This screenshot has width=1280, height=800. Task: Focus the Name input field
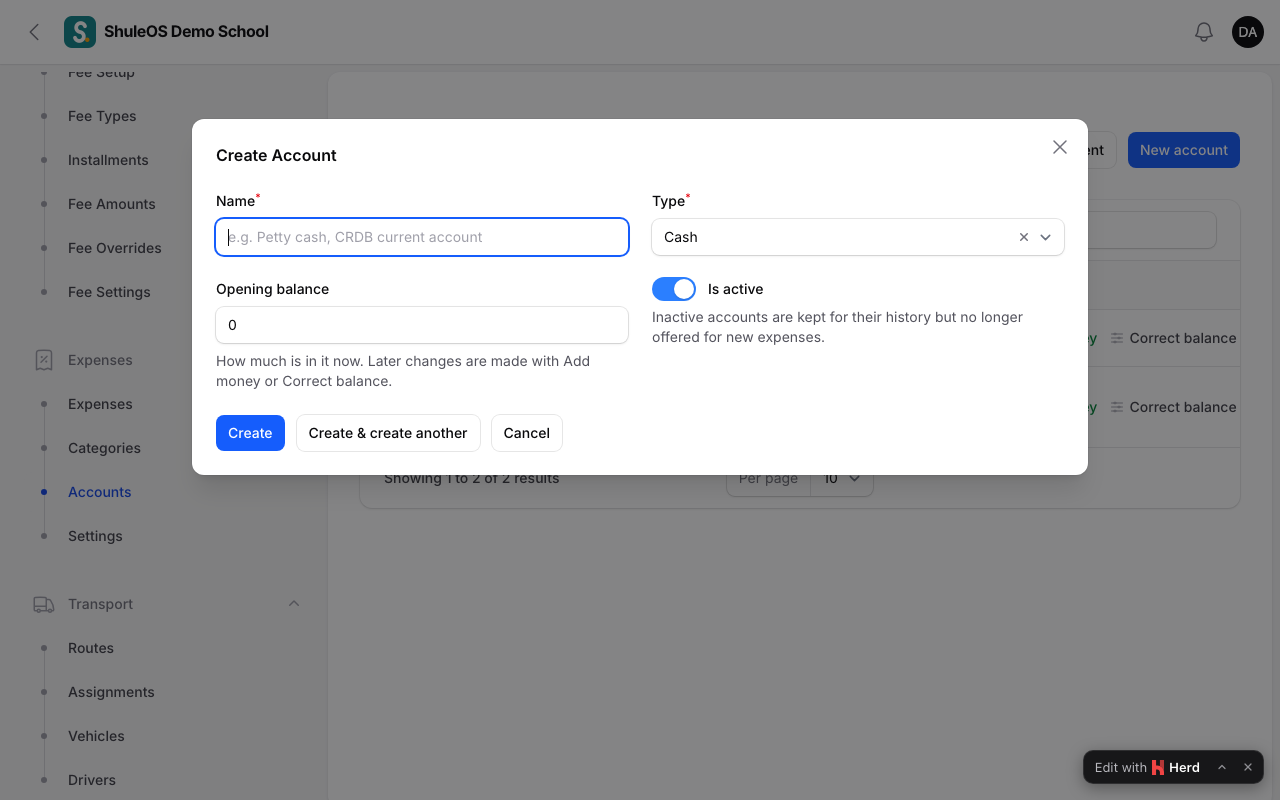(422, 237)
